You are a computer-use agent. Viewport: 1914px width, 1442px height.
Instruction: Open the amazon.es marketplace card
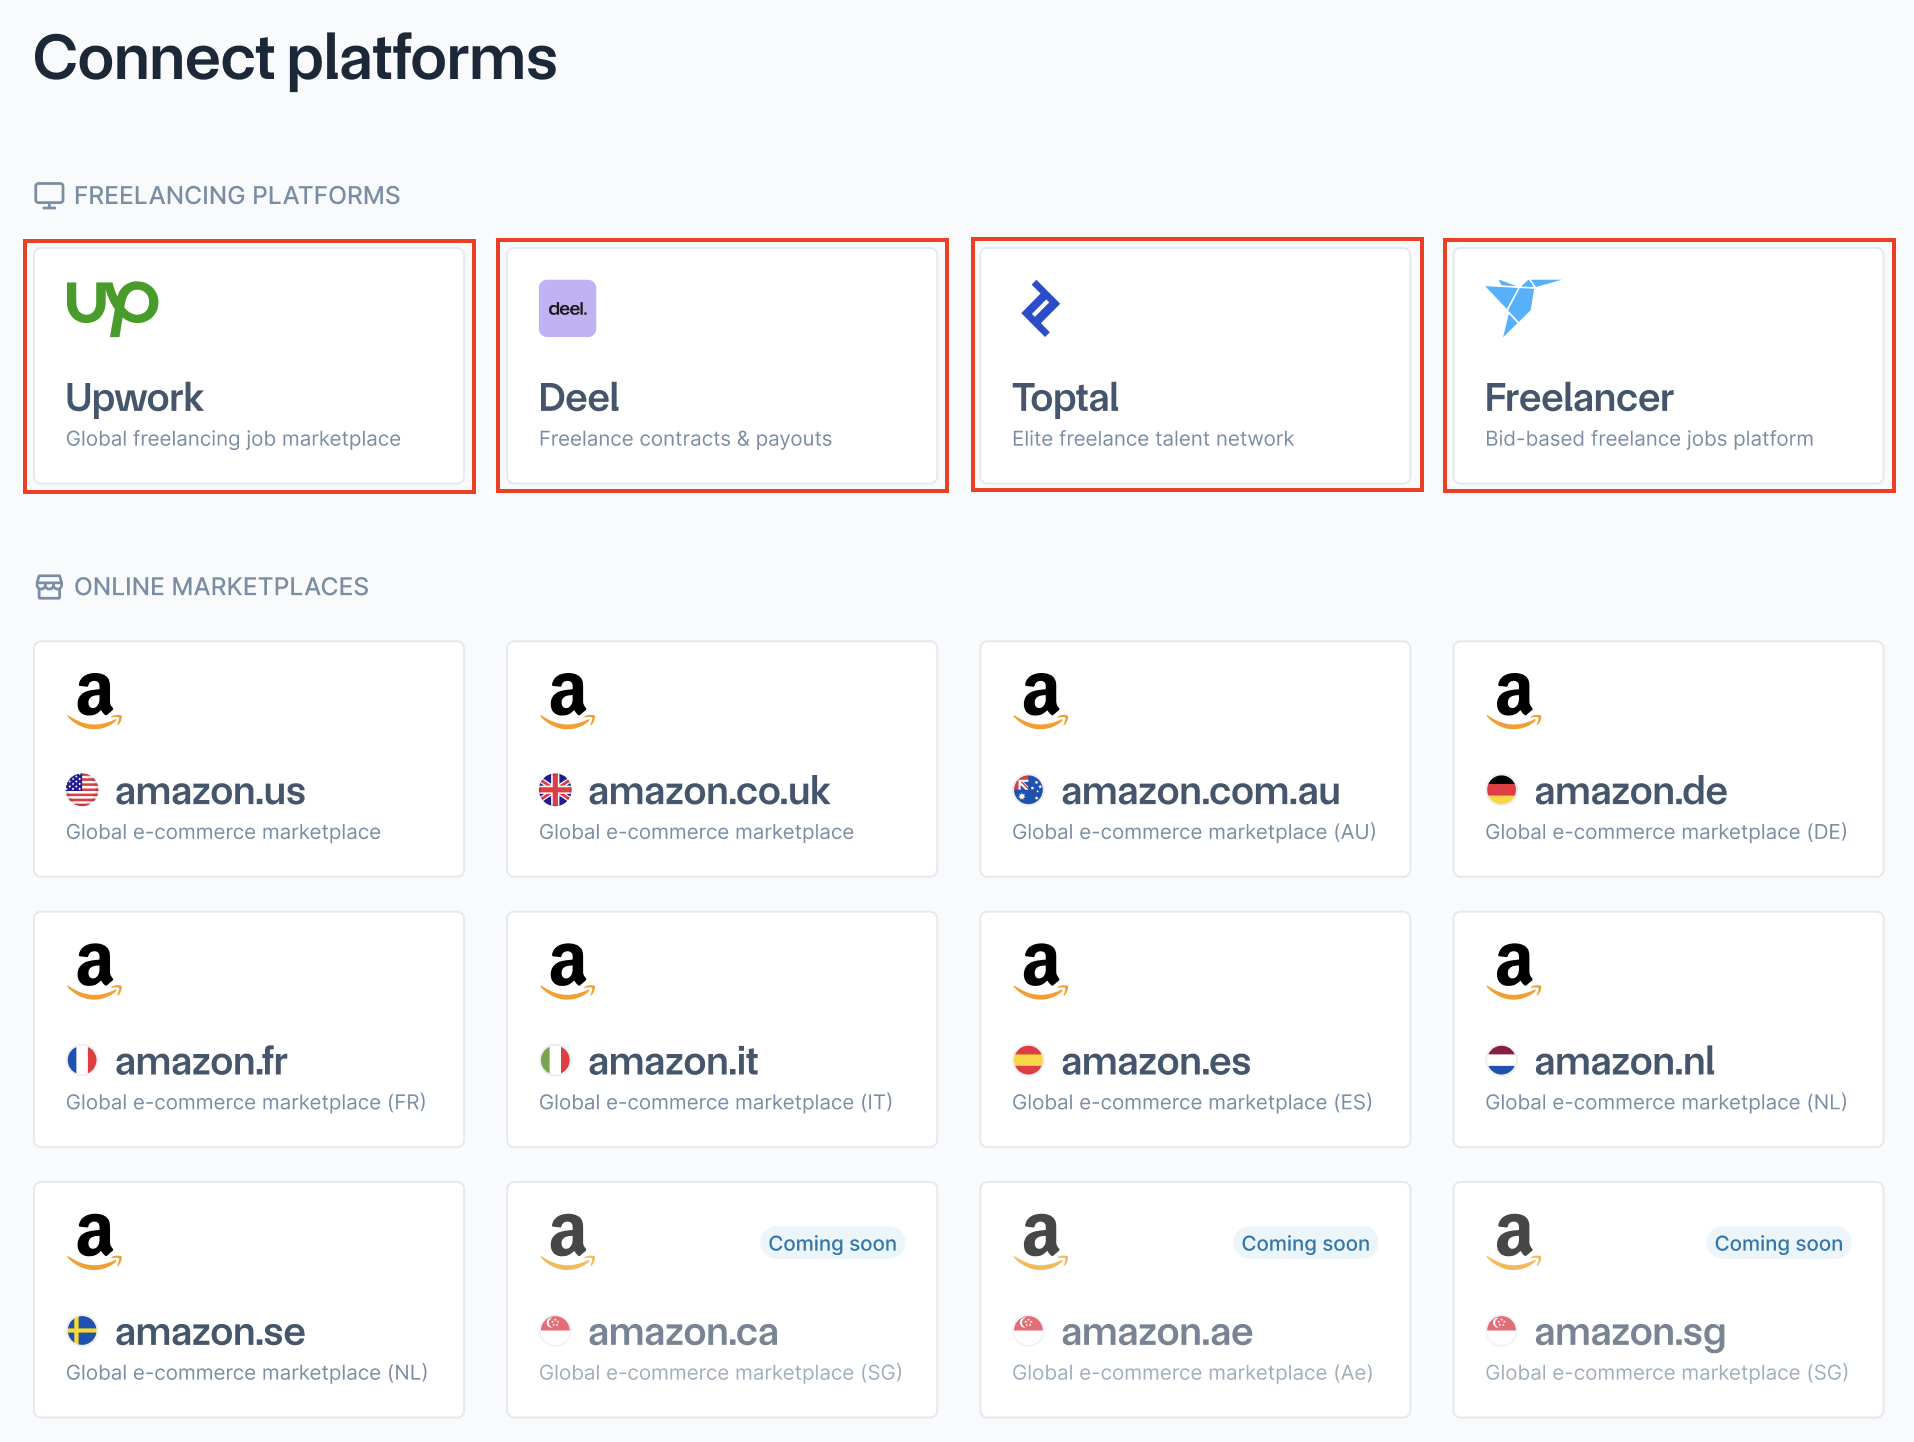coord(1194,1028)
